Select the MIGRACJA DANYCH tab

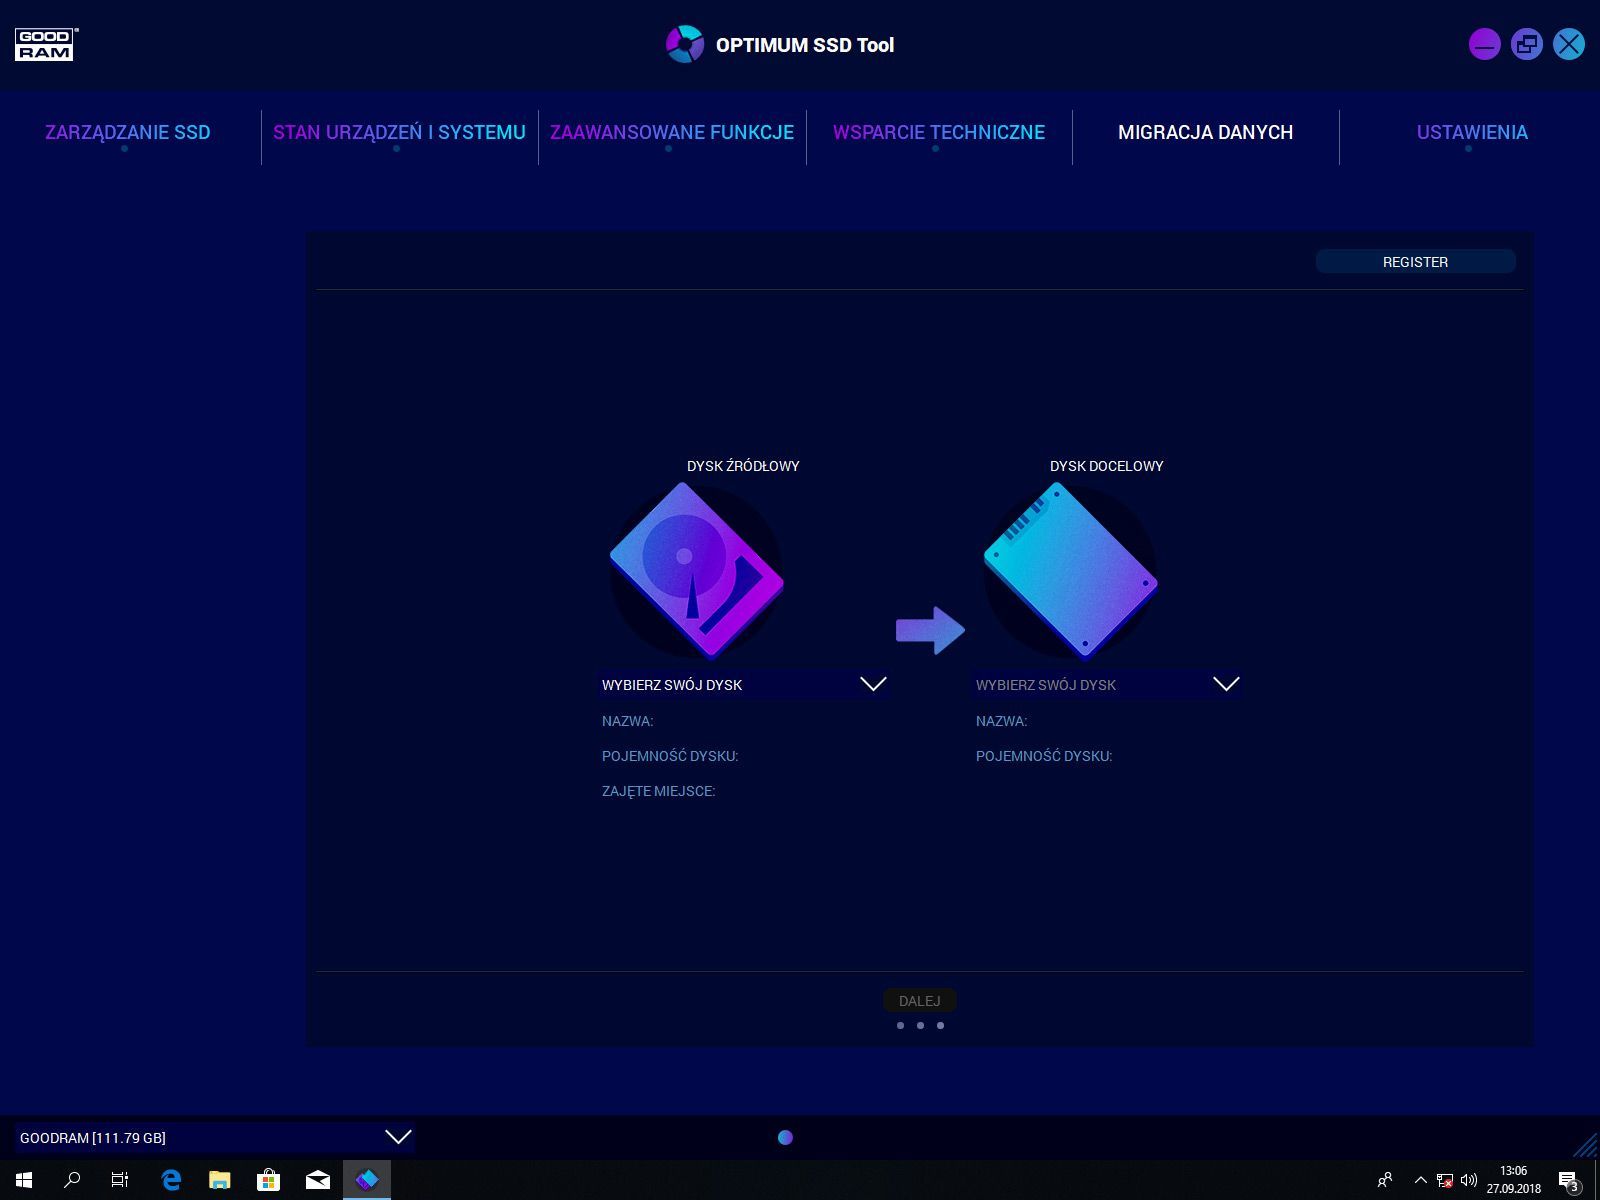(1205, 132)
